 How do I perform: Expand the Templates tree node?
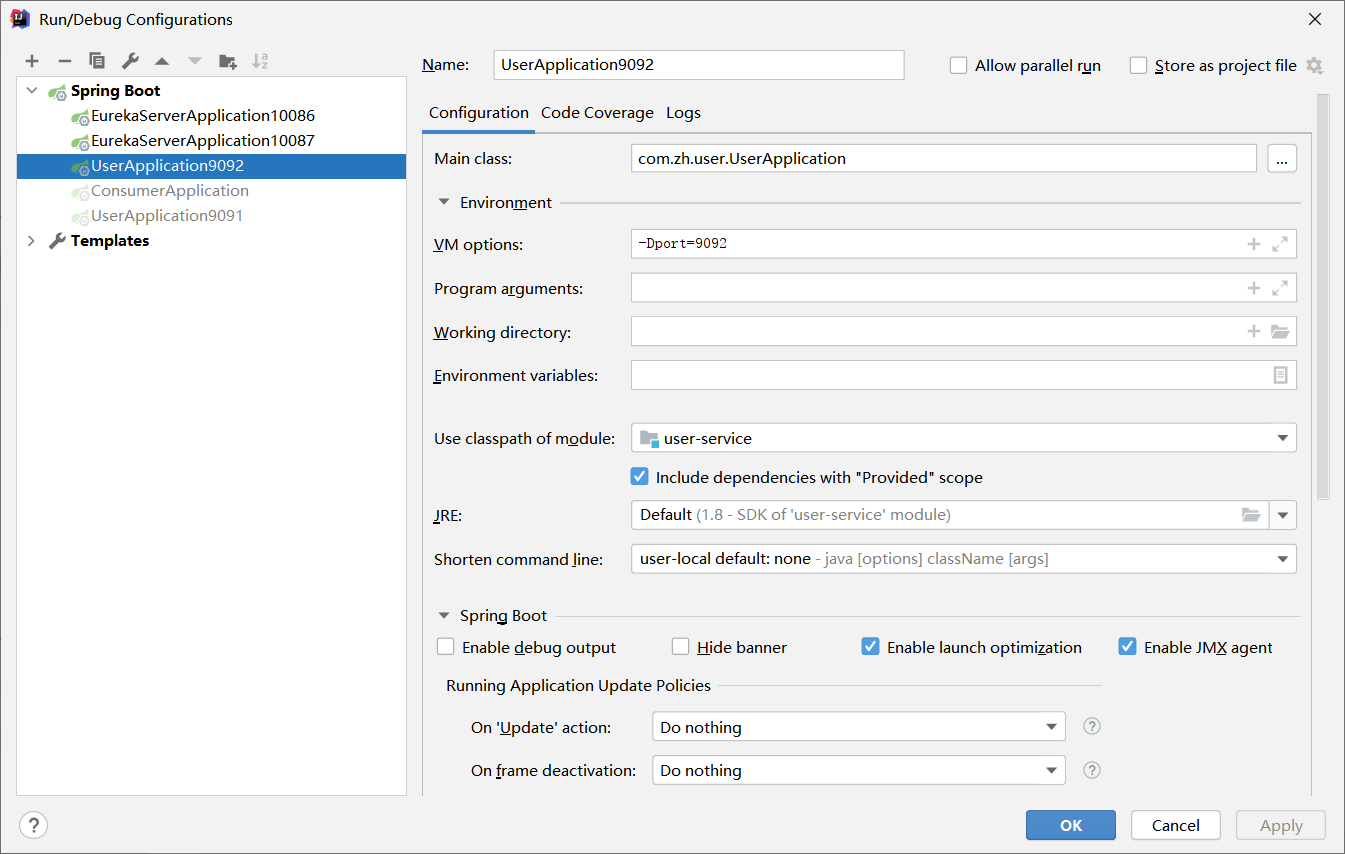[31, 241]
